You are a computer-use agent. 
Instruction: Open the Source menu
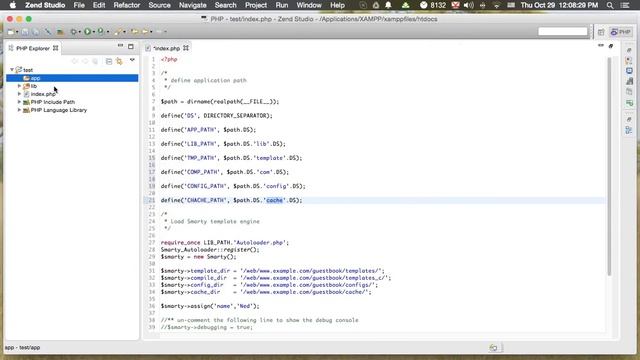pos(159,5)
